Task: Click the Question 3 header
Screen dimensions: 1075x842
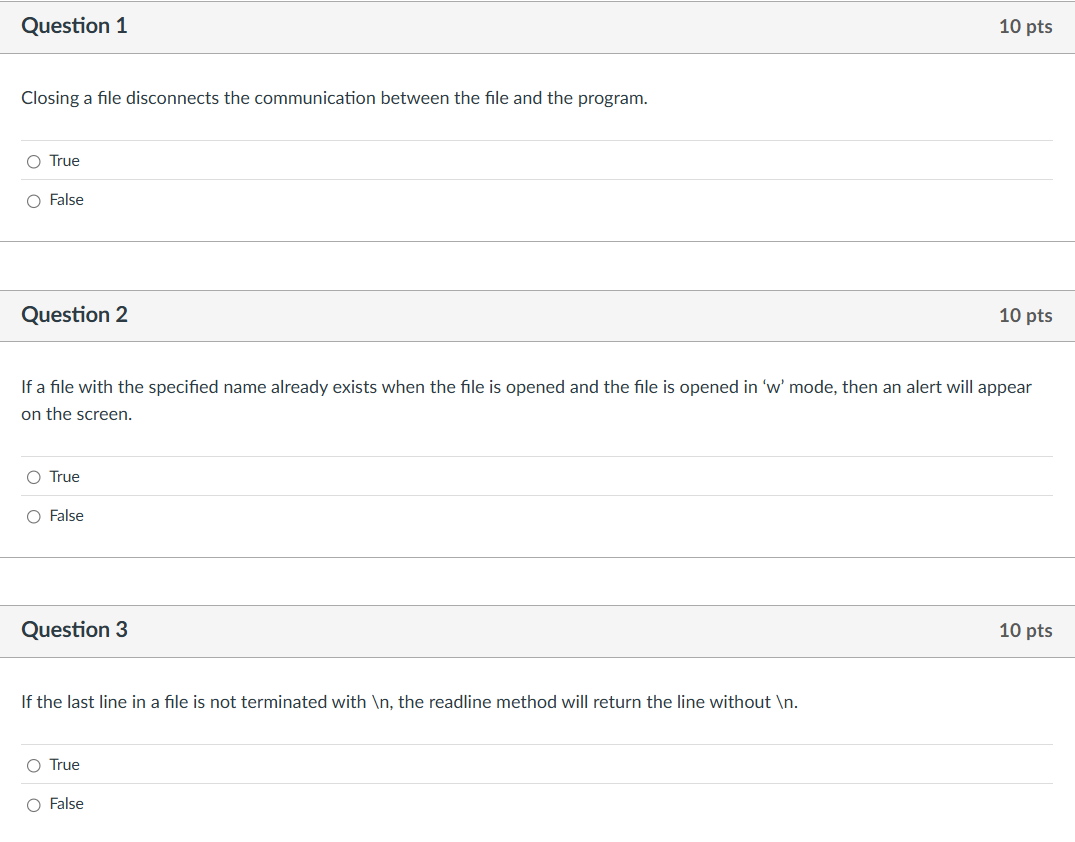Action: tap(75, 630)
